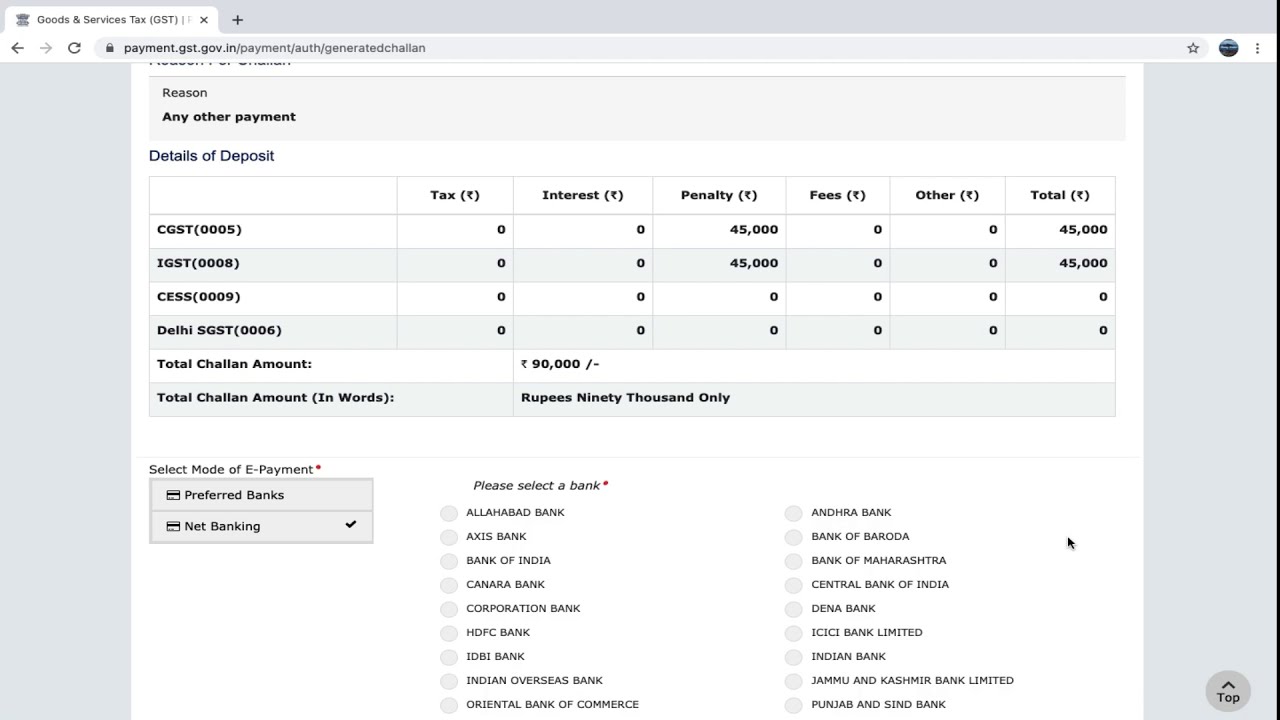This screenshot has height=720, width=1280.
Task: Open a new browser tab
Action: [x=237, y=20]
